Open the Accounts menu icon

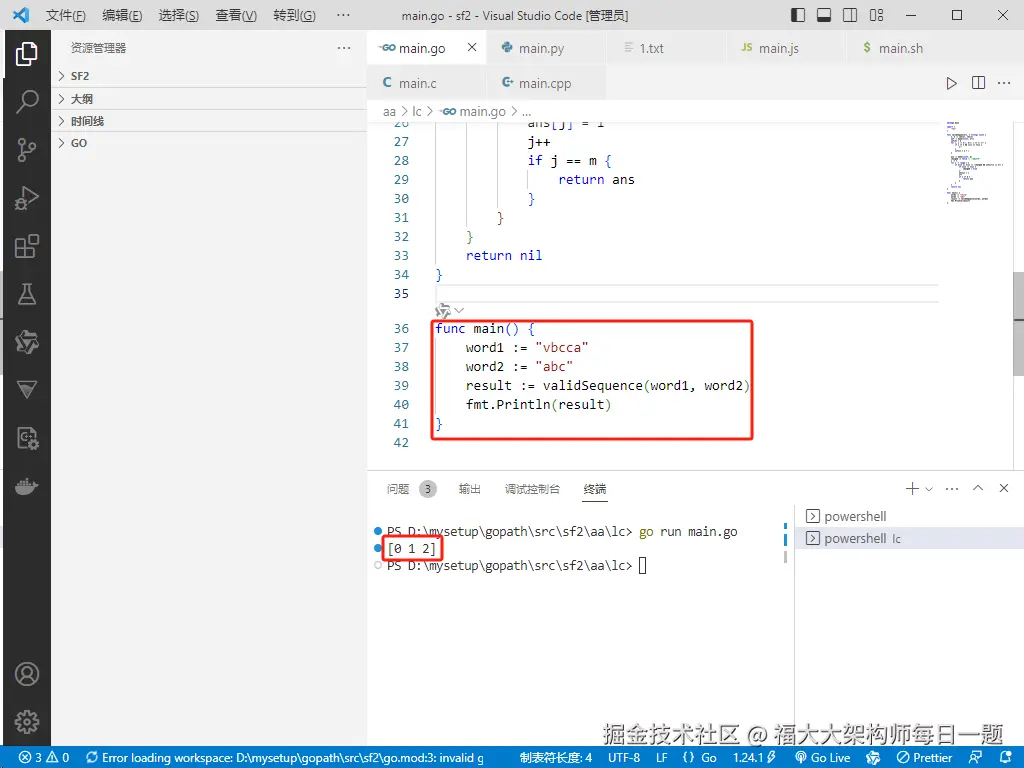(27, 674)
